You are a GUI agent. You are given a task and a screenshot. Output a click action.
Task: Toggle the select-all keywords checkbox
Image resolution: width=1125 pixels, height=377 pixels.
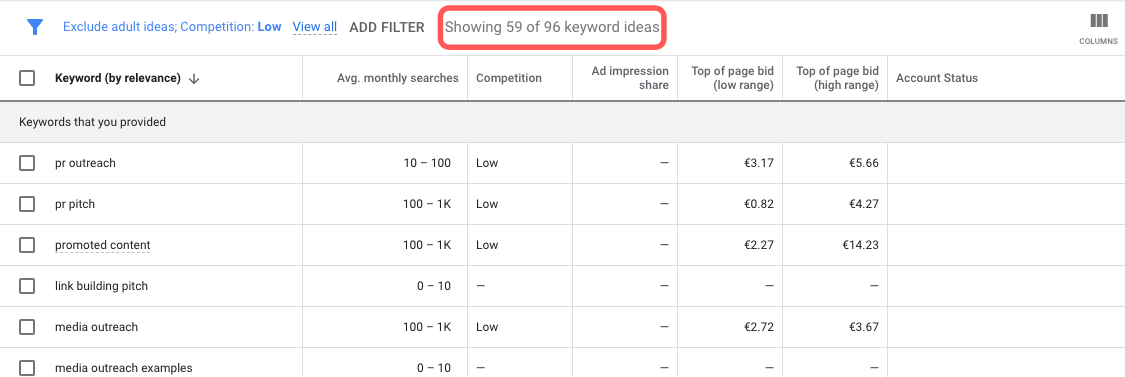point(27,78)
